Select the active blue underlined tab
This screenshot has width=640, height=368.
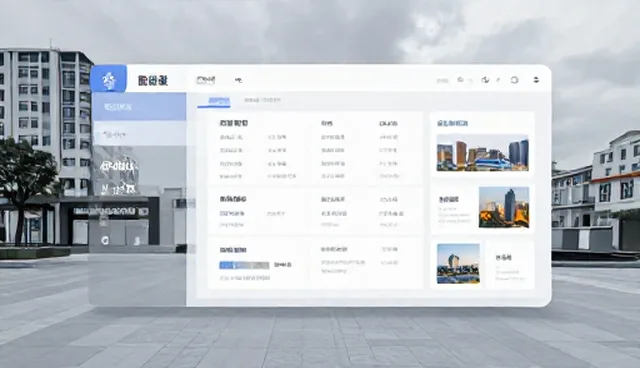click(214, 102)
